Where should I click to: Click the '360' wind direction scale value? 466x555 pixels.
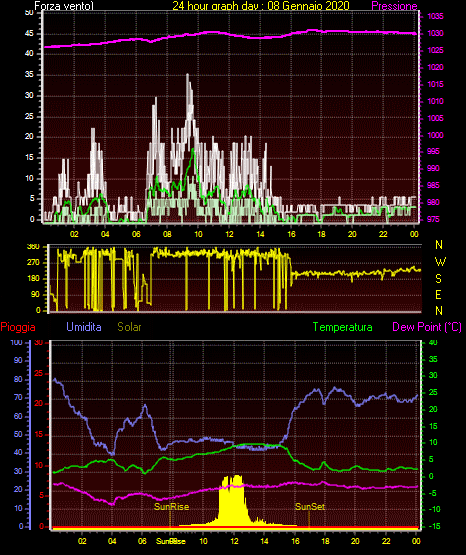pyautogui.click(x=33, y=247)
